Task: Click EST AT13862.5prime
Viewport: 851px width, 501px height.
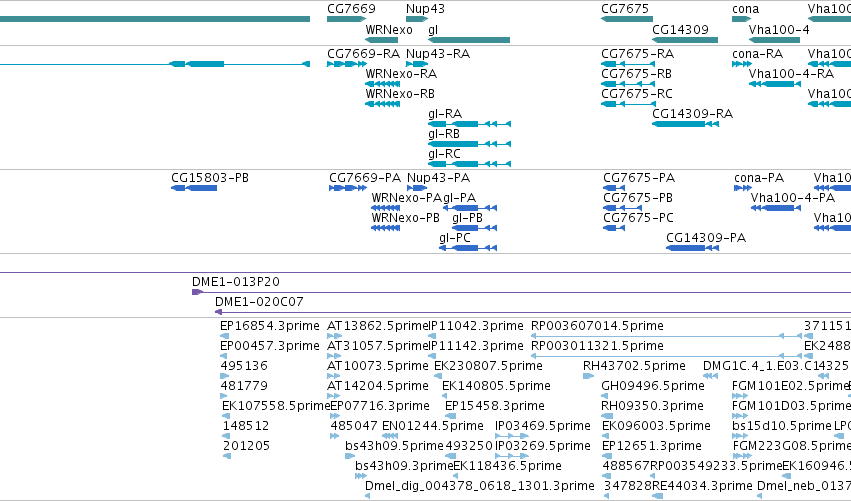Action: click(x=378, y=326)
